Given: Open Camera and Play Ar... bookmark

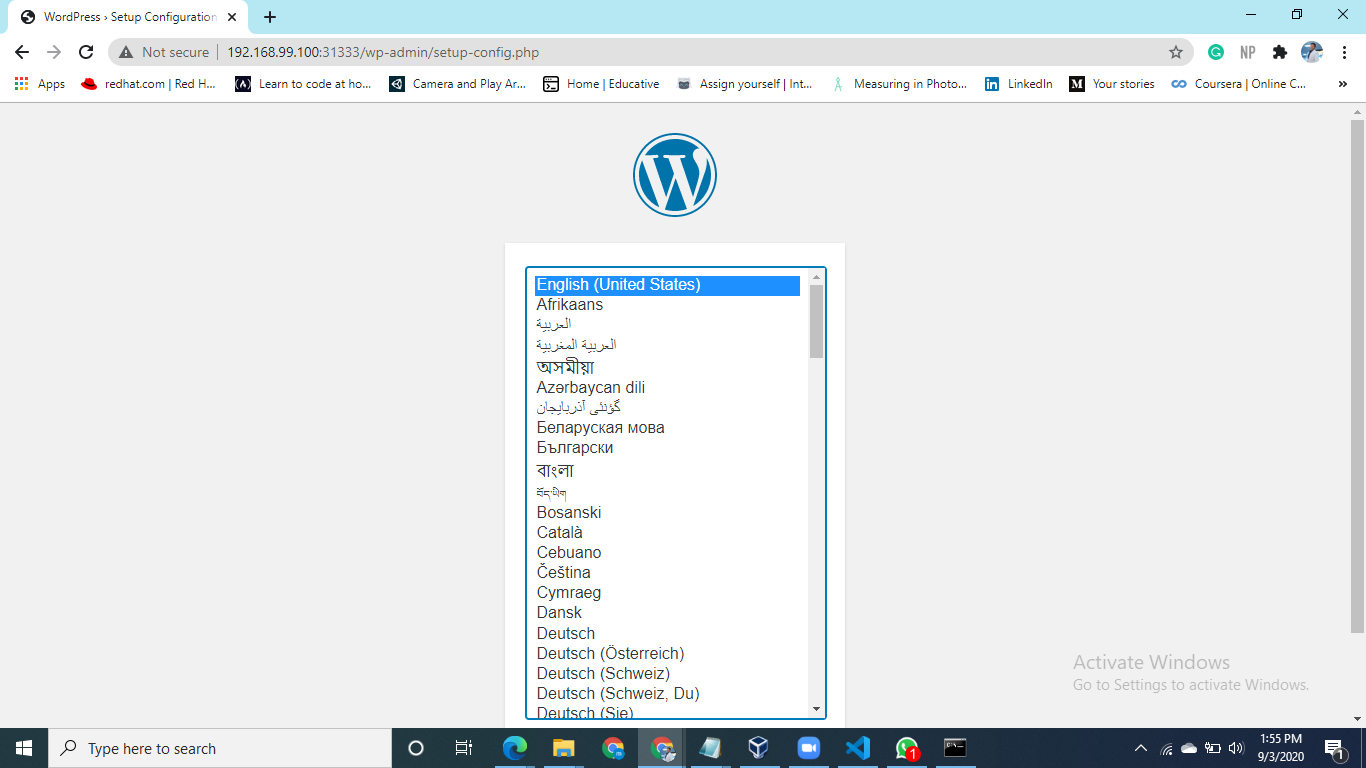Looking at the screenshot, I should (457, 84).
